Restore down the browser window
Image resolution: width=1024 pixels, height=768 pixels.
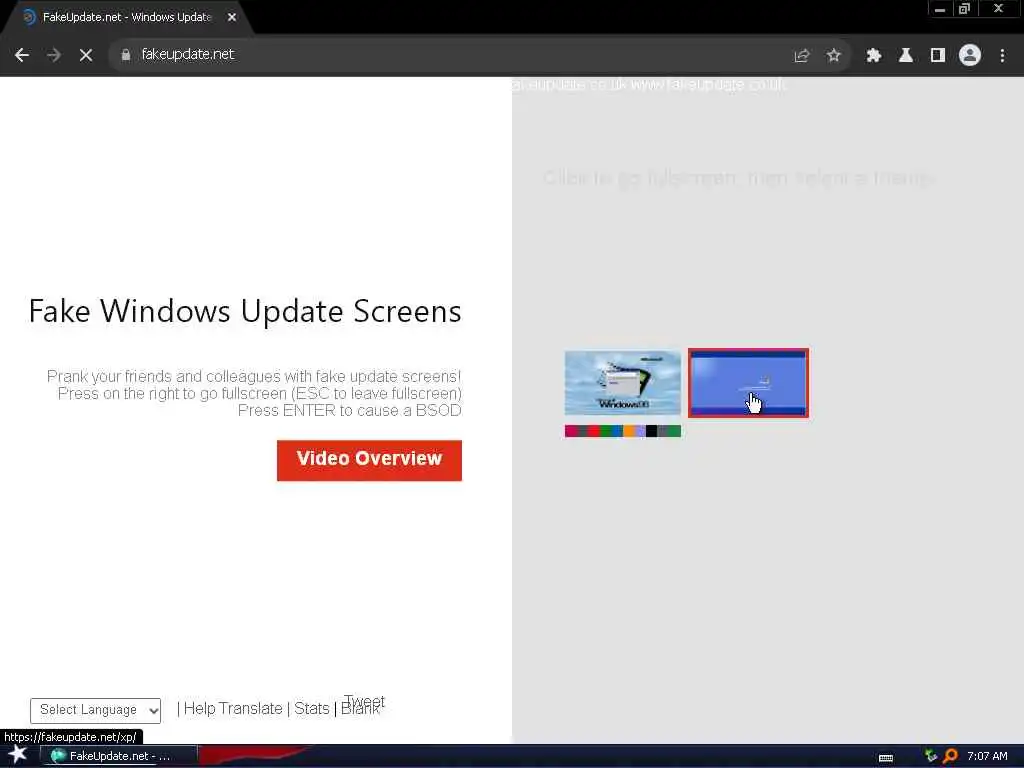[964, 9]
